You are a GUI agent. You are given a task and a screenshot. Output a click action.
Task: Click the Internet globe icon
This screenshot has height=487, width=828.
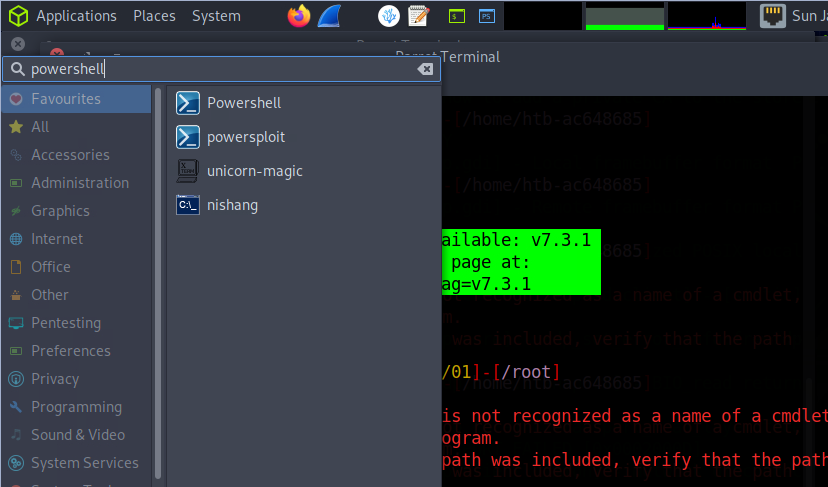pyautogui.click(x=16, y=239)
